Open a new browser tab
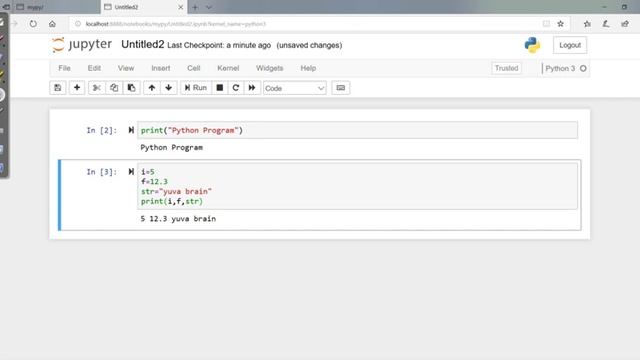The image size is (640, 360). click(195, 7)
